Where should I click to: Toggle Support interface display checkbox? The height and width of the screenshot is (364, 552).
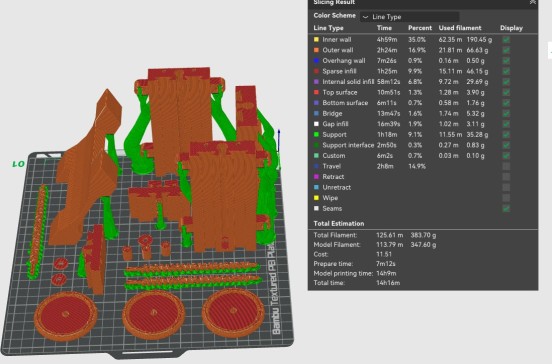pyautogui.click(x=506, y=145)
